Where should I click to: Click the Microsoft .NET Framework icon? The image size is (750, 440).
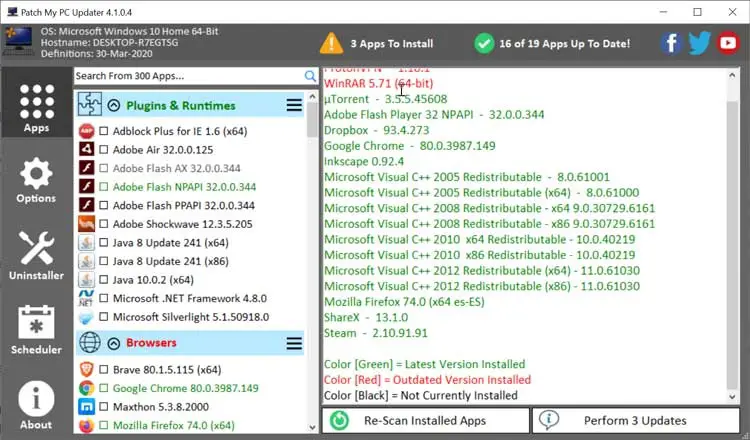tap(87, 298)
